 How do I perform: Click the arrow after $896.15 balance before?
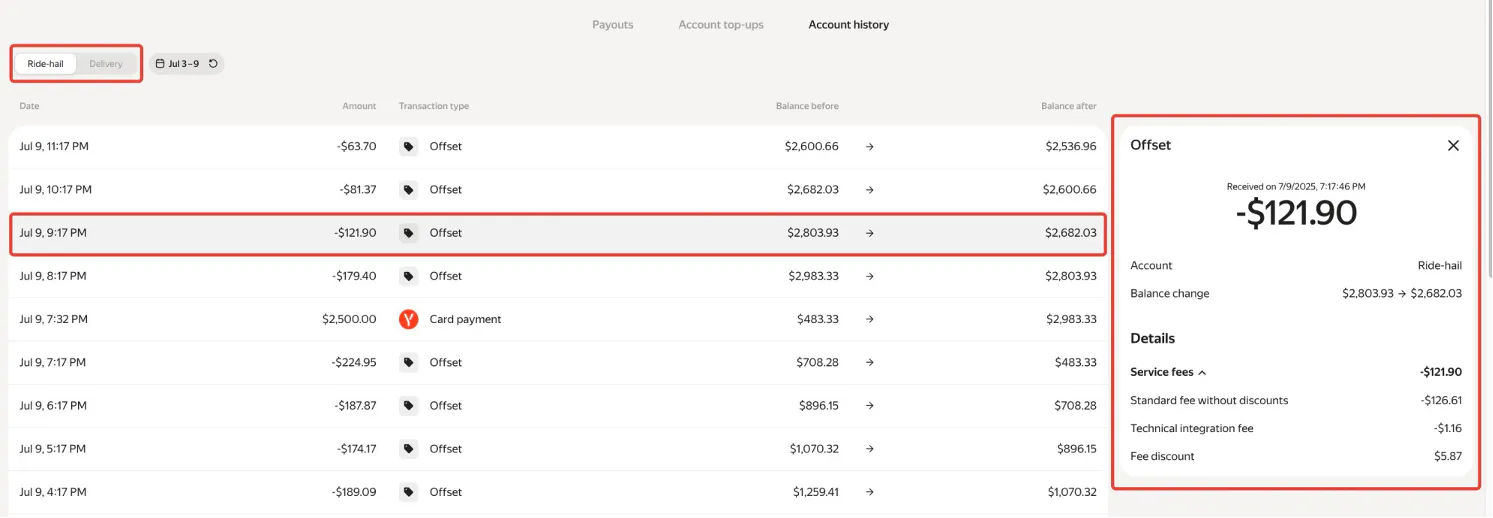point(869,405)
